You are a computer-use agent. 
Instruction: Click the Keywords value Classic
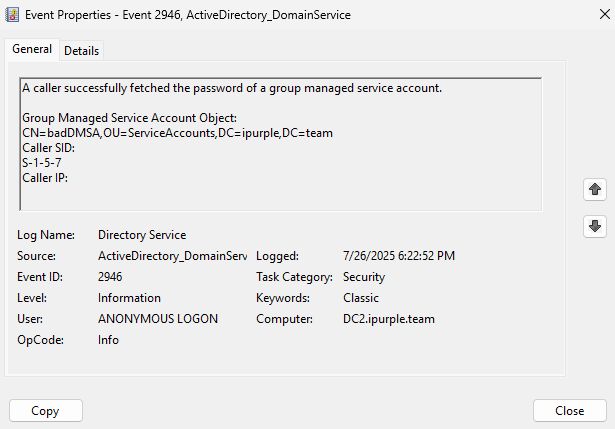coord(361,298)
